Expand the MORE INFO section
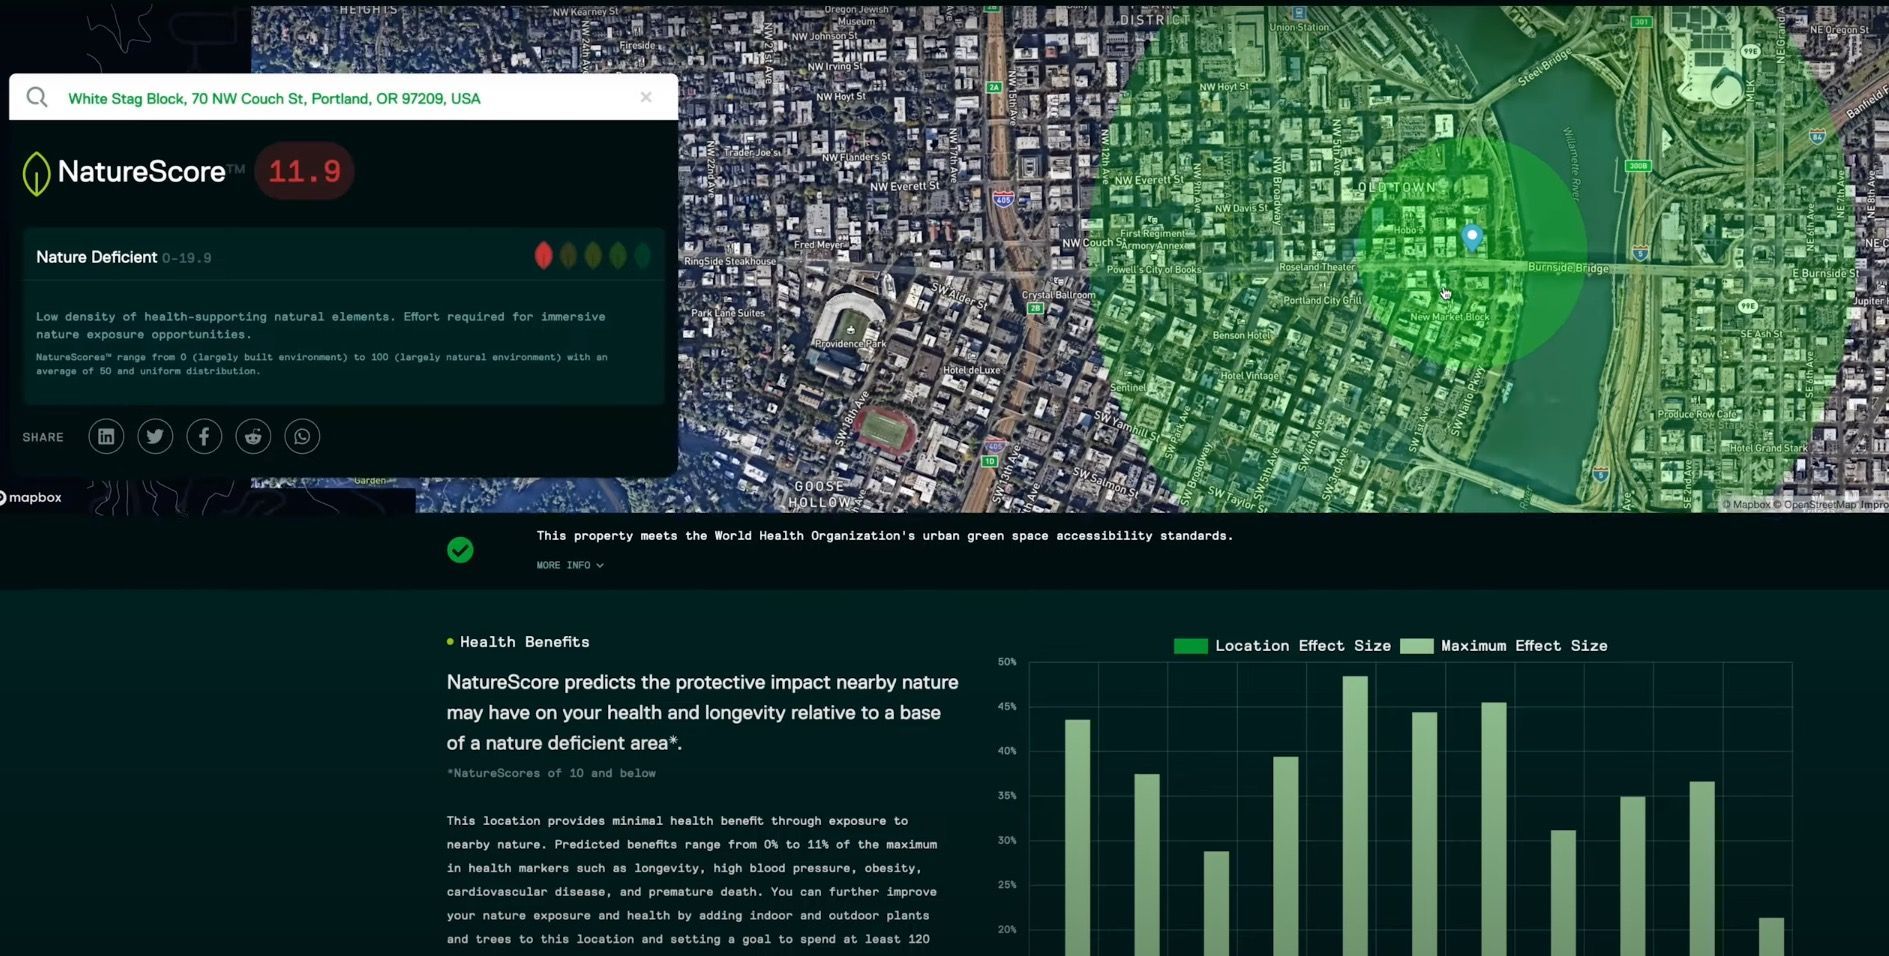Image resolution: width=1889 pixels, height=956 pixels. point(570,565)
